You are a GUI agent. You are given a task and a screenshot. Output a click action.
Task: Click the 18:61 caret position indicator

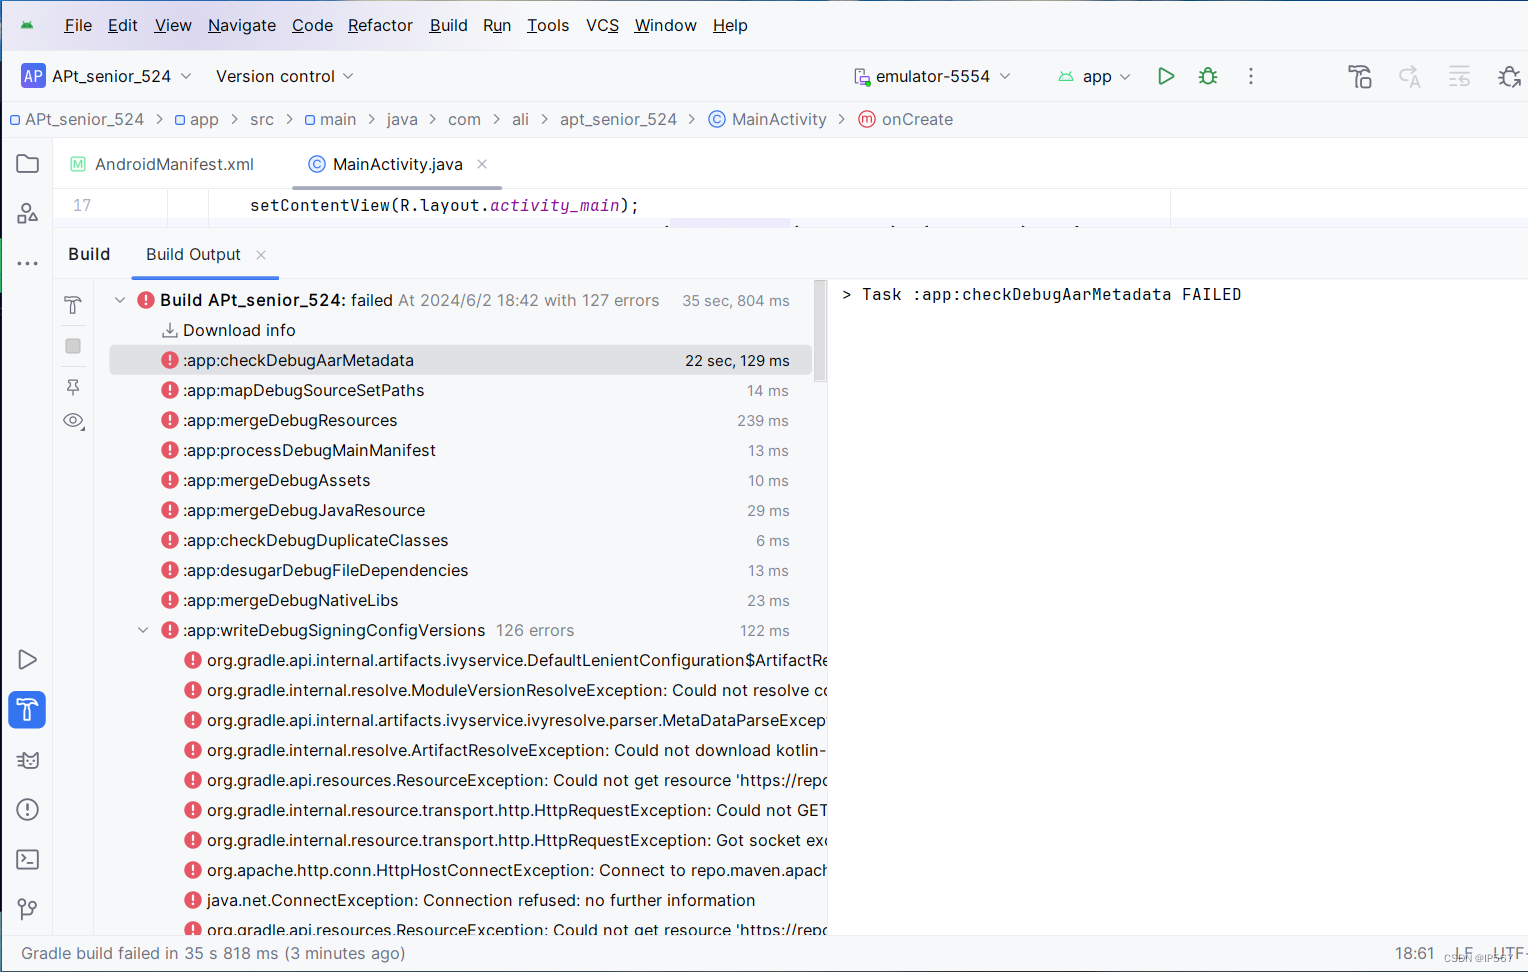click(x=1414, y=953)
